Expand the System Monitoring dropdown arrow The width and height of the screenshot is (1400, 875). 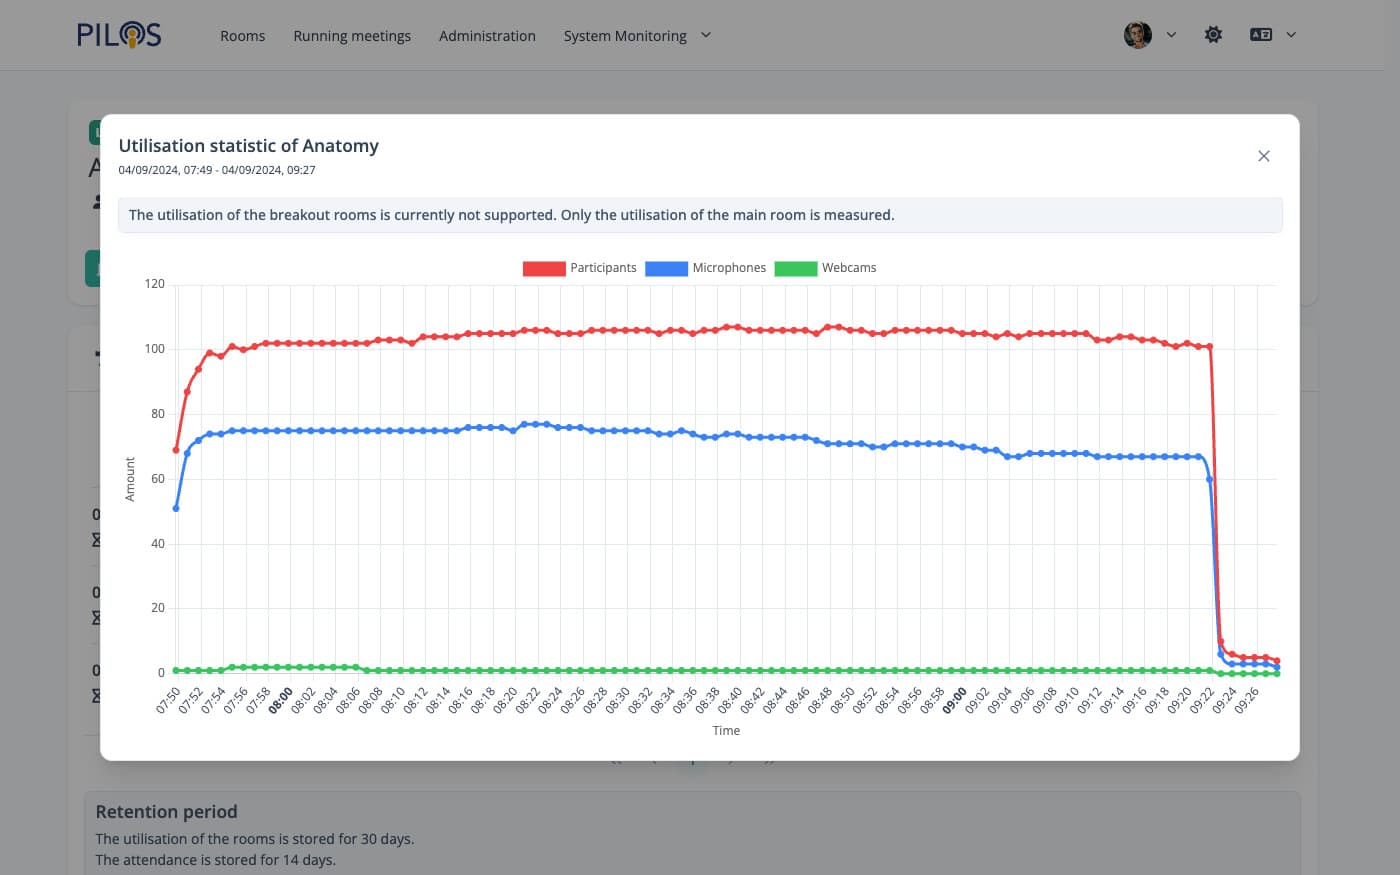(706, 35)
